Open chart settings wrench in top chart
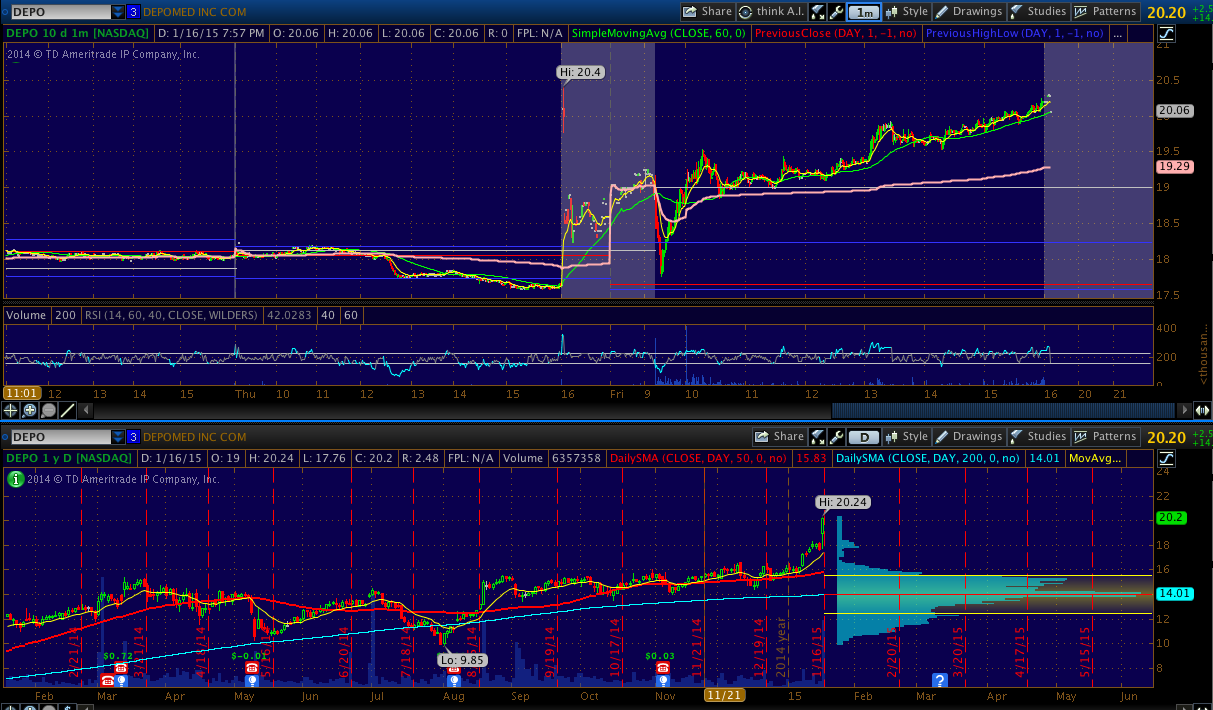Screen dimensions: 1213x710 (836, 12)
